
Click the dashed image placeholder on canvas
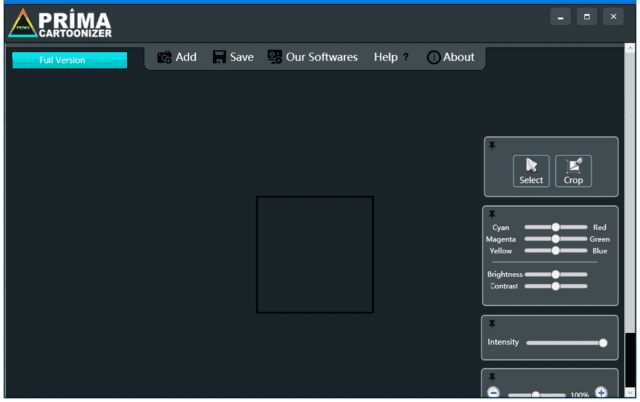(315, 255)
